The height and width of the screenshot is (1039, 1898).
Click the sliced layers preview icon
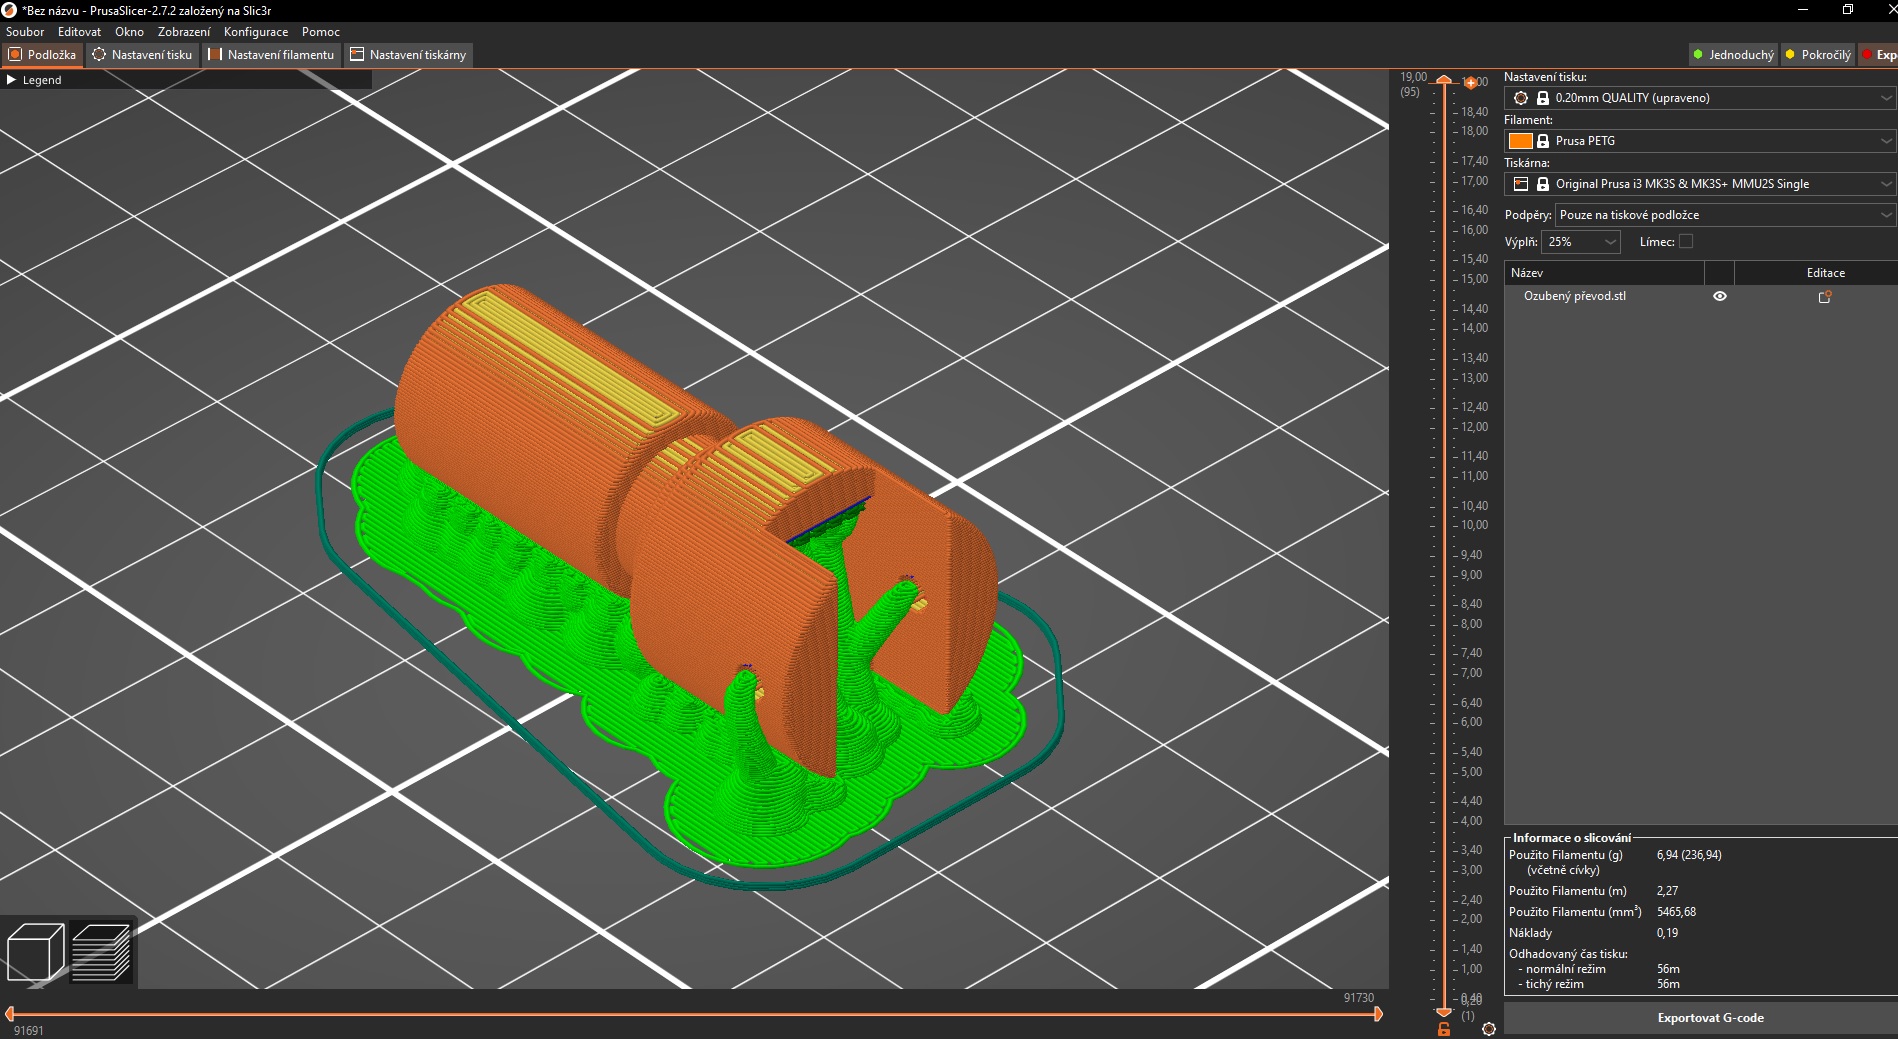coord(101,951)
